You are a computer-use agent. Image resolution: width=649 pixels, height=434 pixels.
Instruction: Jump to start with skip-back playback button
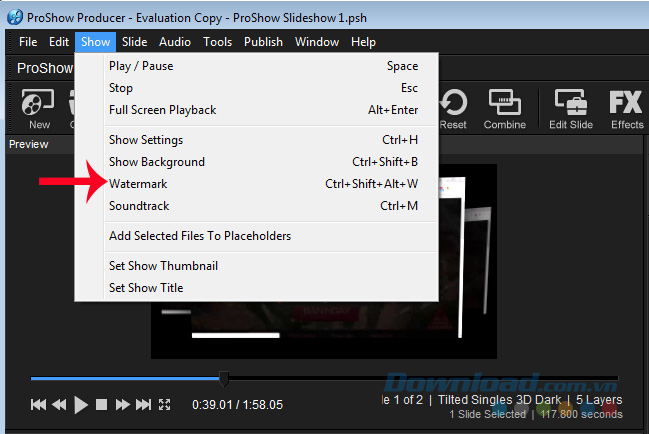tap(38, 404)
